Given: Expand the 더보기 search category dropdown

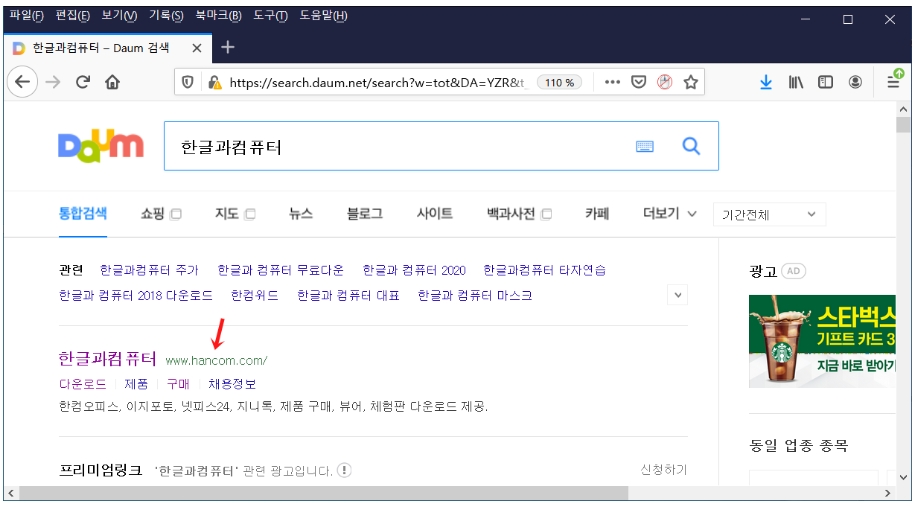Looking at the screenshot, I should pos(670,213).
